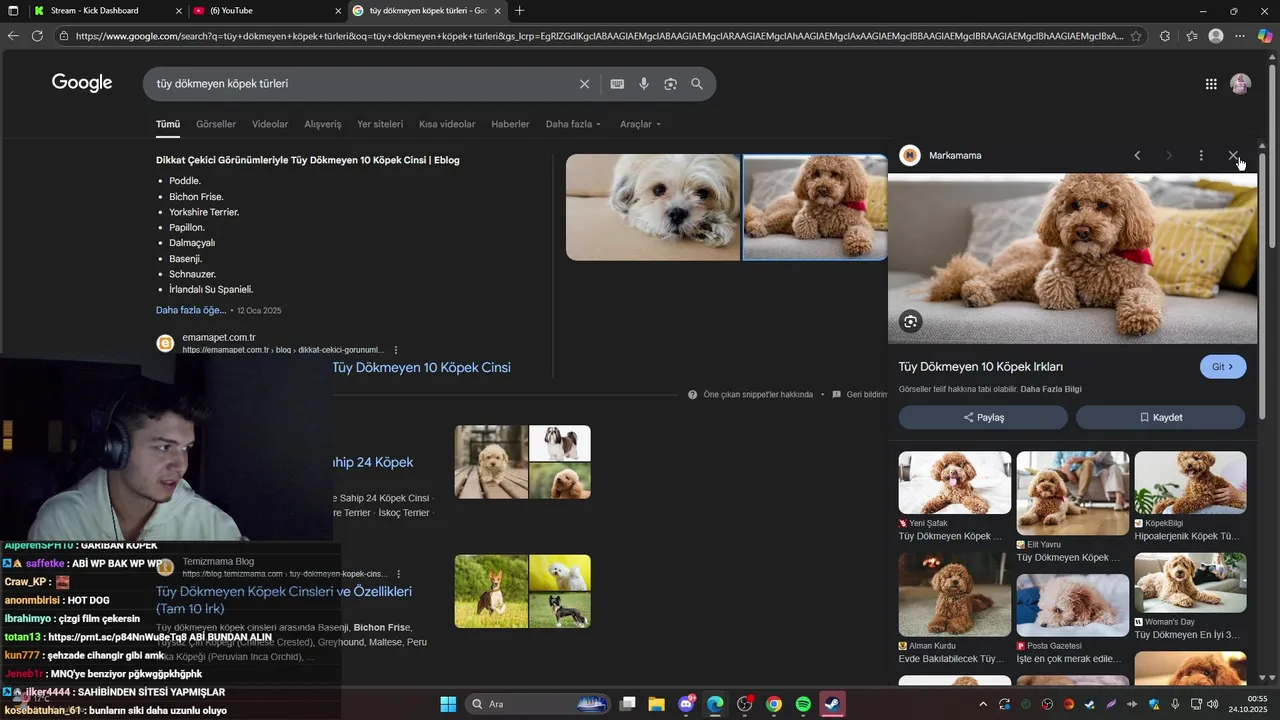1280x720 pixels.
Task: Open the on-screen keyboard input tool
Action: [617, 84]
